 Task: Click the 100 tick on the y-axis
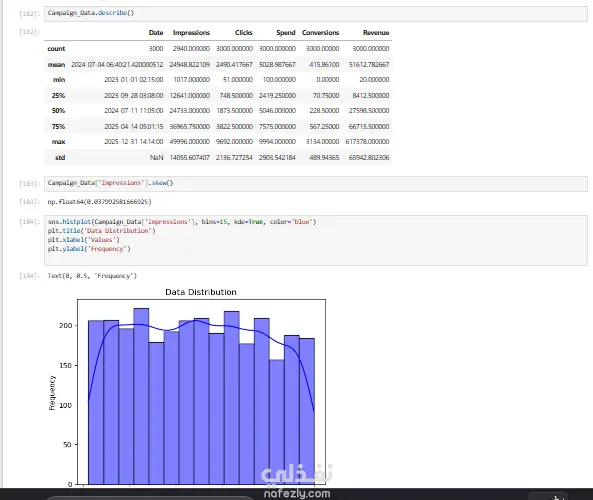(x=65, y=405)
